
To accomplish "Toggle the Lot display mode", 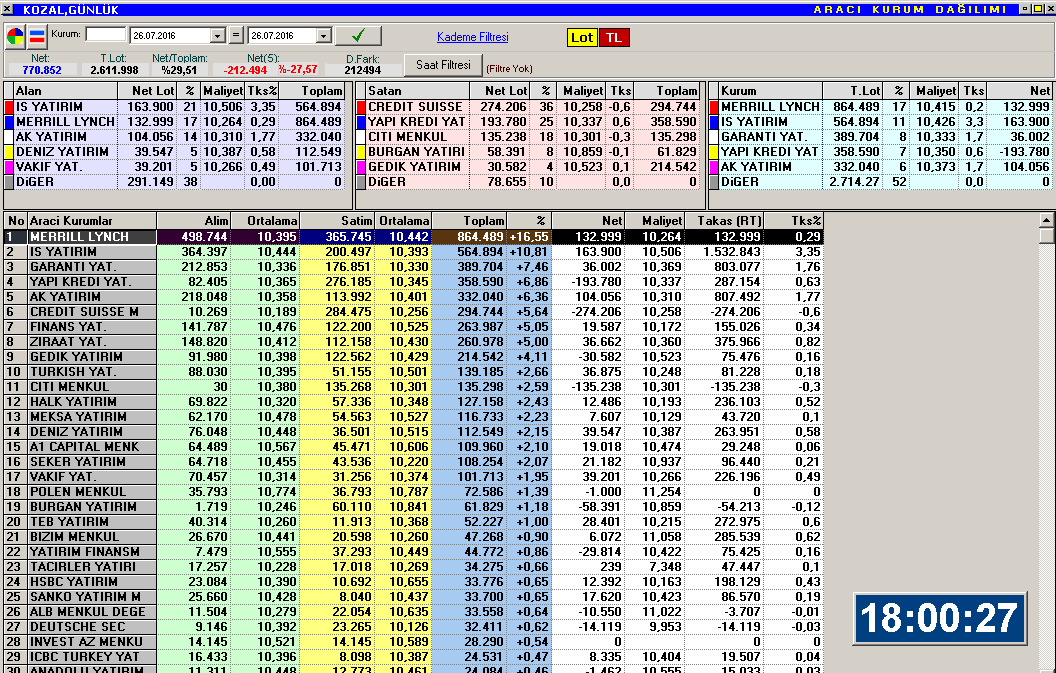I will pyautogui.click(x=582, y=37).
